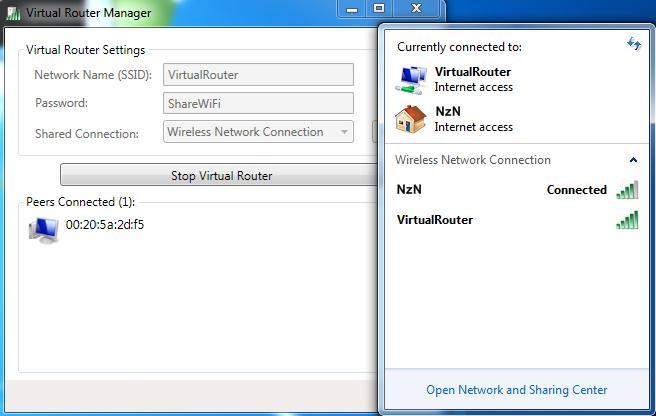Click the connected peer computer icon
Screen dimensions: 656x416
[44, 231]
